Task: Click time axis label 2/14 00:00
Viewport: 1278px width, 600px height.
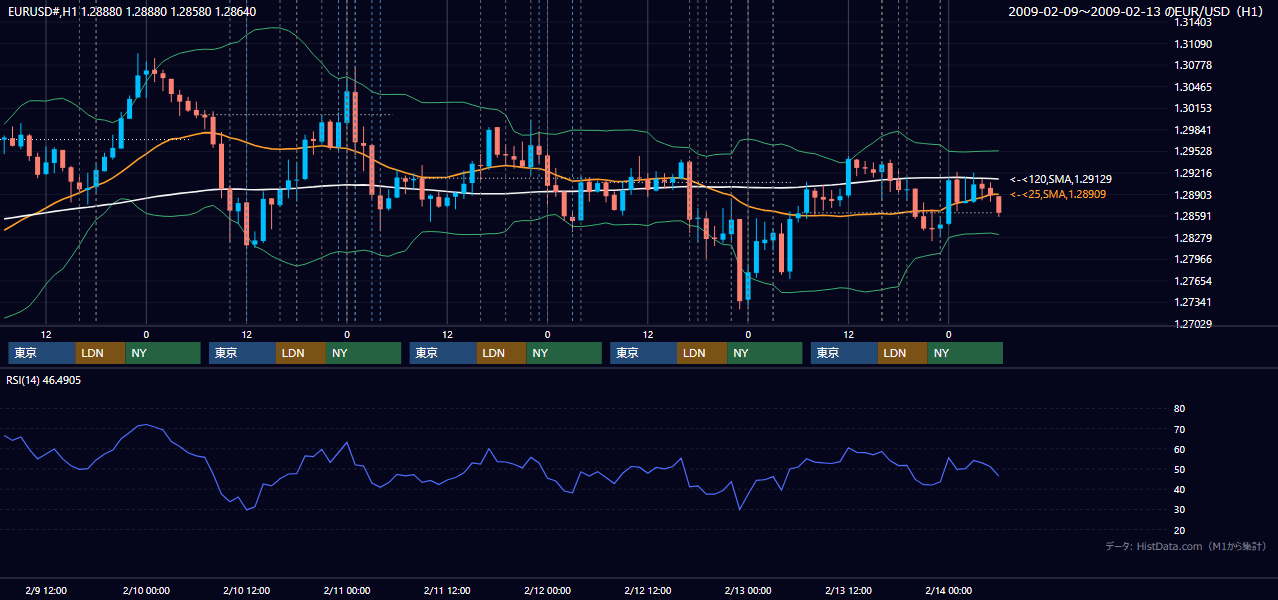Action: click(x=948, y=590)
